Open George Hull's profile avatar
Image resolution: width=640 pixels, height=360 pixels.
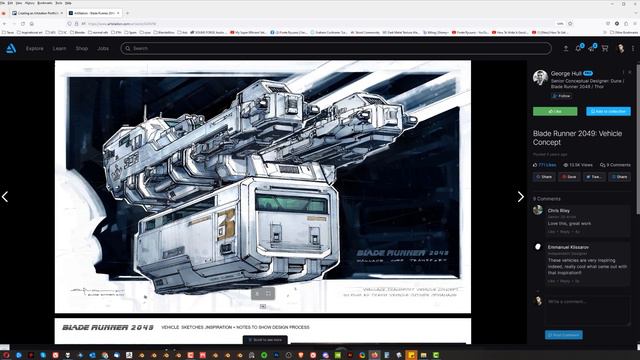pyautogui.click(x=540, y=77)
